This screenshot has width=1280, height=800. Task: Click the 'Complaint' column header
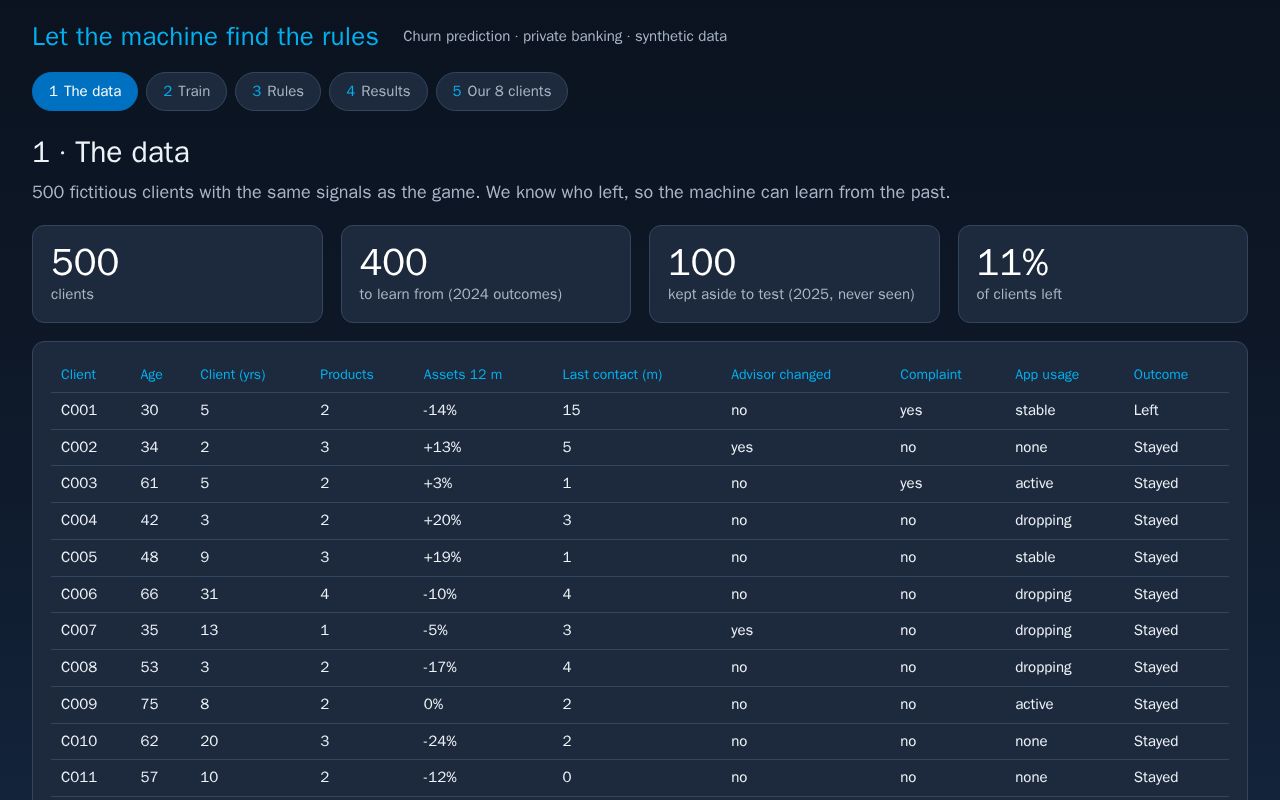(930, 374)
